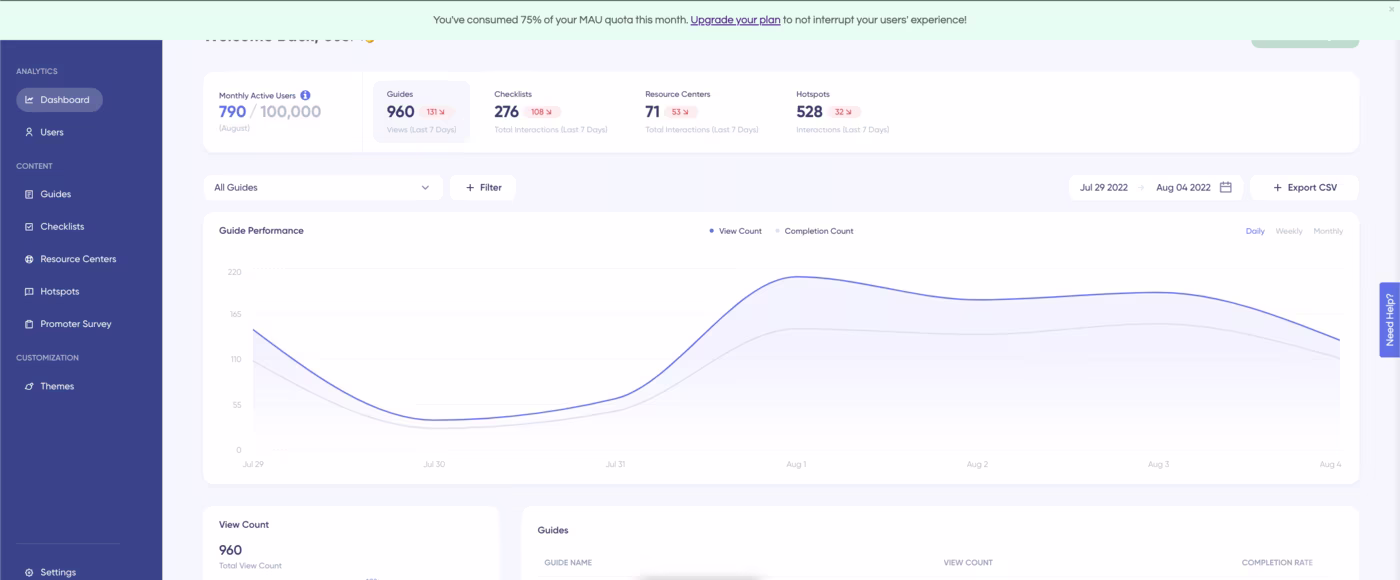Click the Settings gear icon
Viewport: 1400px width, 580px height.
pos(29,573)
